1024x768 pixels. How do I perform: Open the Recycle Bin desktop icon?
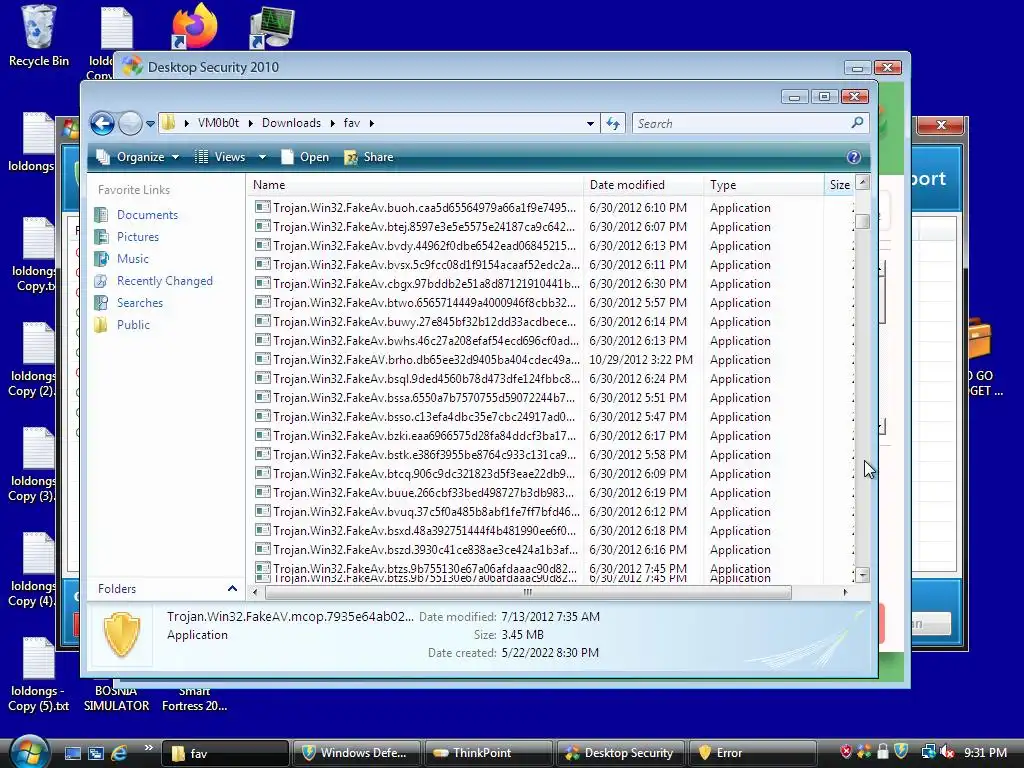[38, 36]
